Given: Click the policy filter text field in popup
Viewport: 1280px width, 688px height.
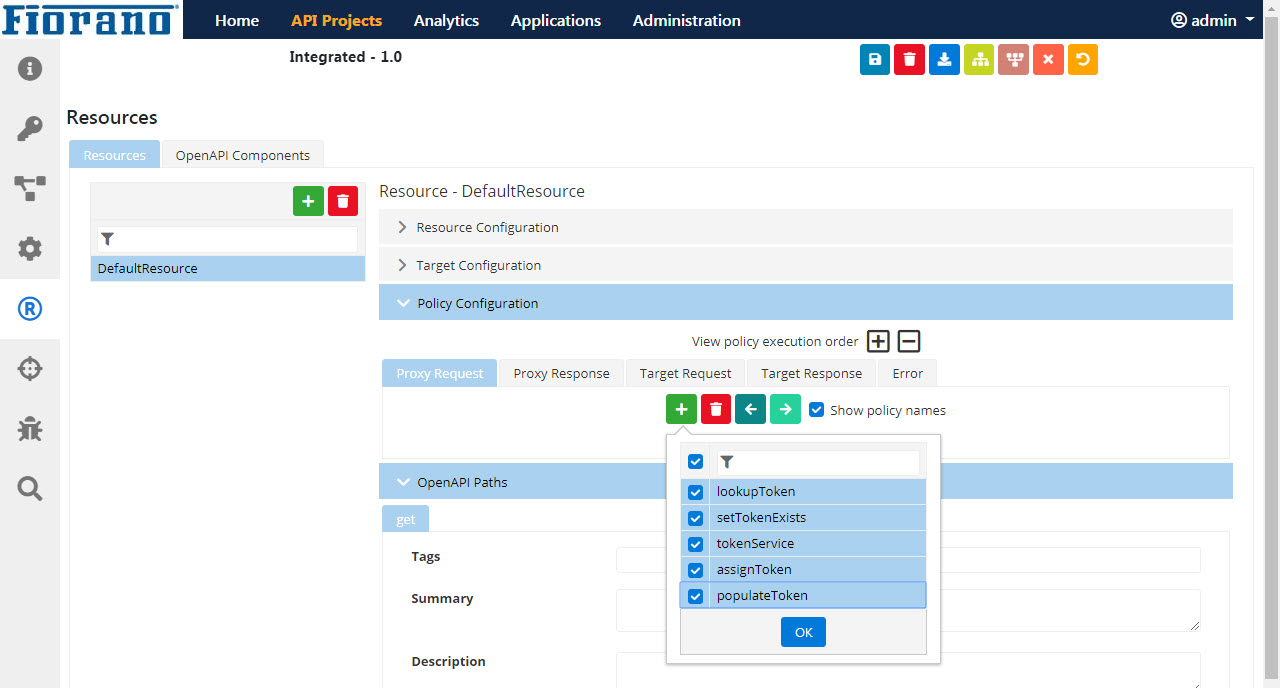Looking at the screenshot, I should [x=818, y=462].
